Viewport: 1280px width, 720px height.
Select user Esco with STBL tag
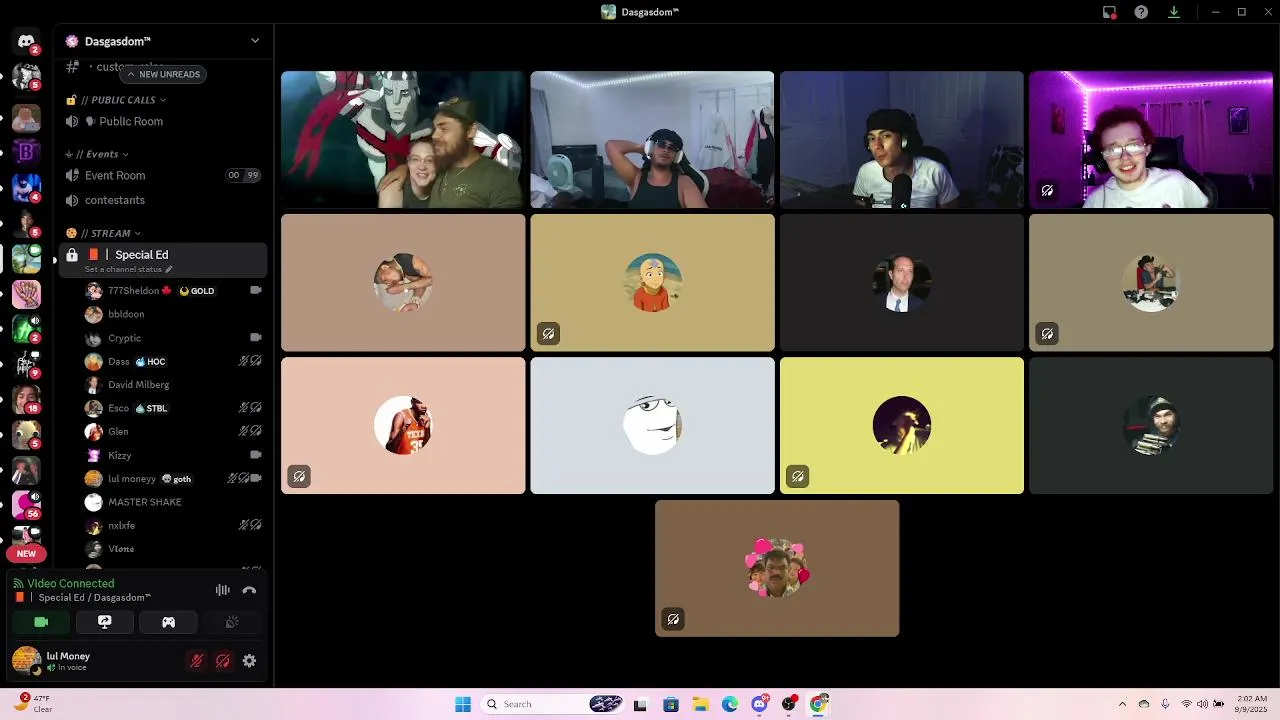[x=172, y=408]
